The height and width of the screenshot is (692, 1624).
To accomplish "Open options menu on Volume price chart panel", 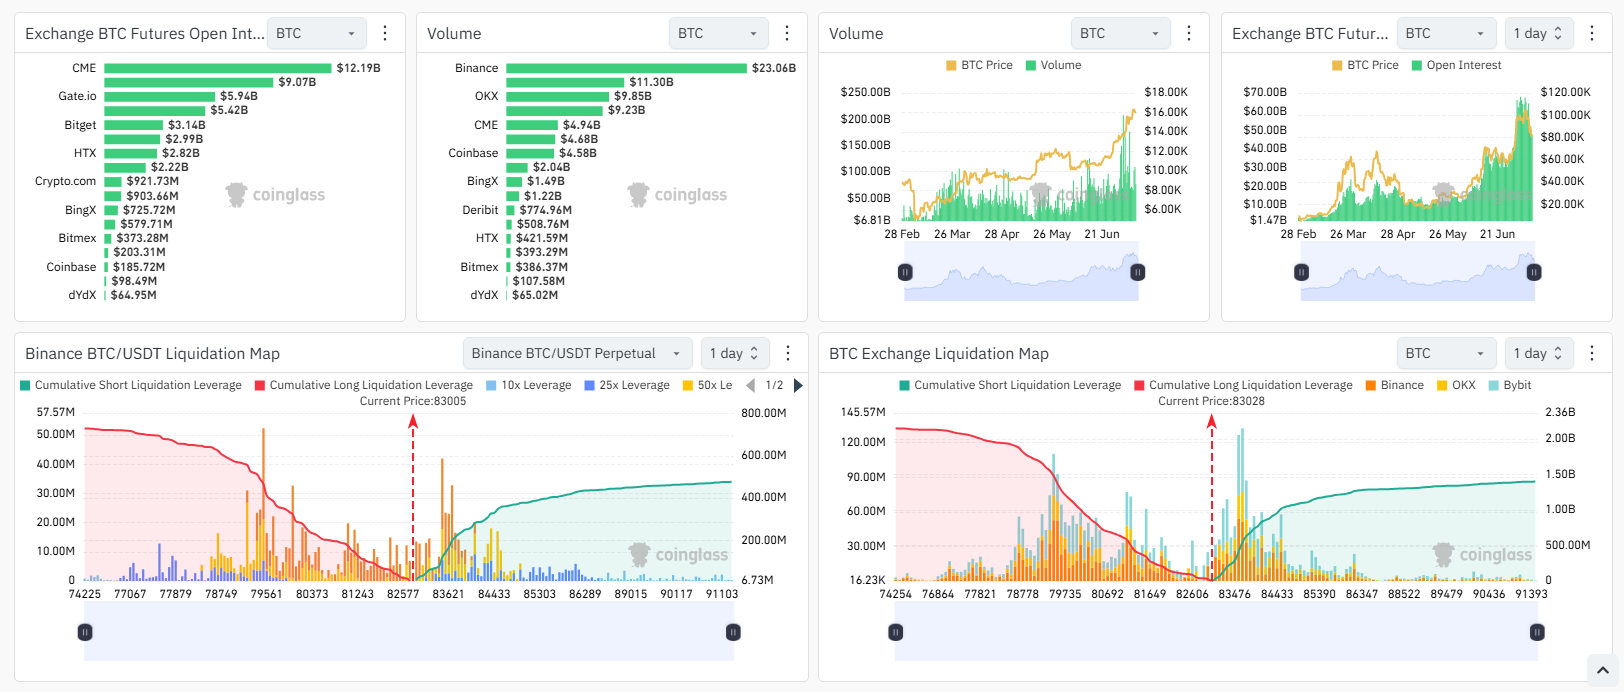I will tap(1189, 34).
